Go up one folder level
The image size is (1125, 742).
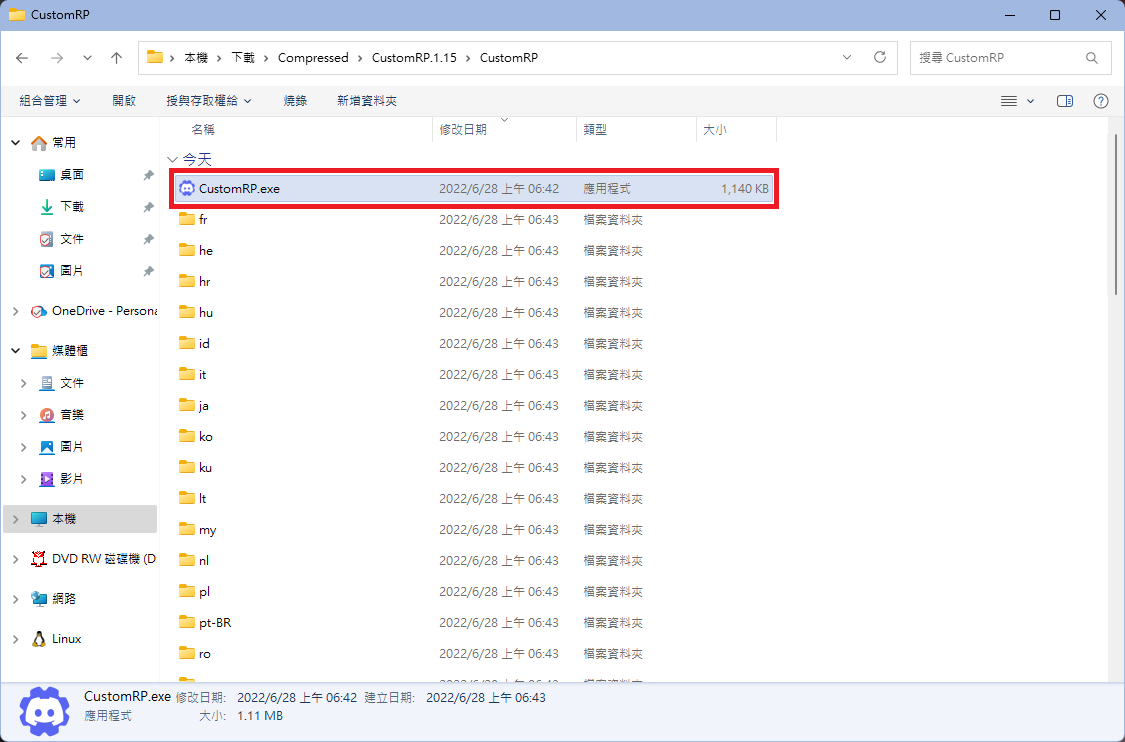[116, 58]
